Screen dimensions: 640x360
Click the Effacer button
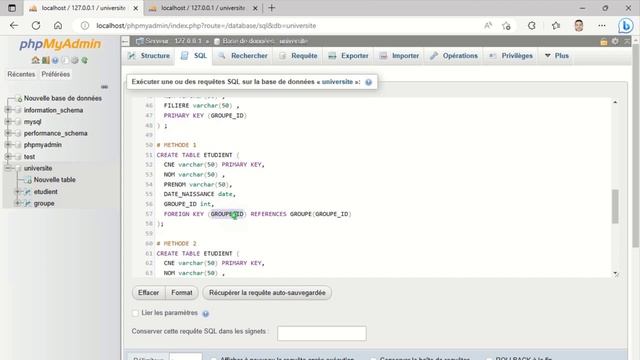click(149, 293)
